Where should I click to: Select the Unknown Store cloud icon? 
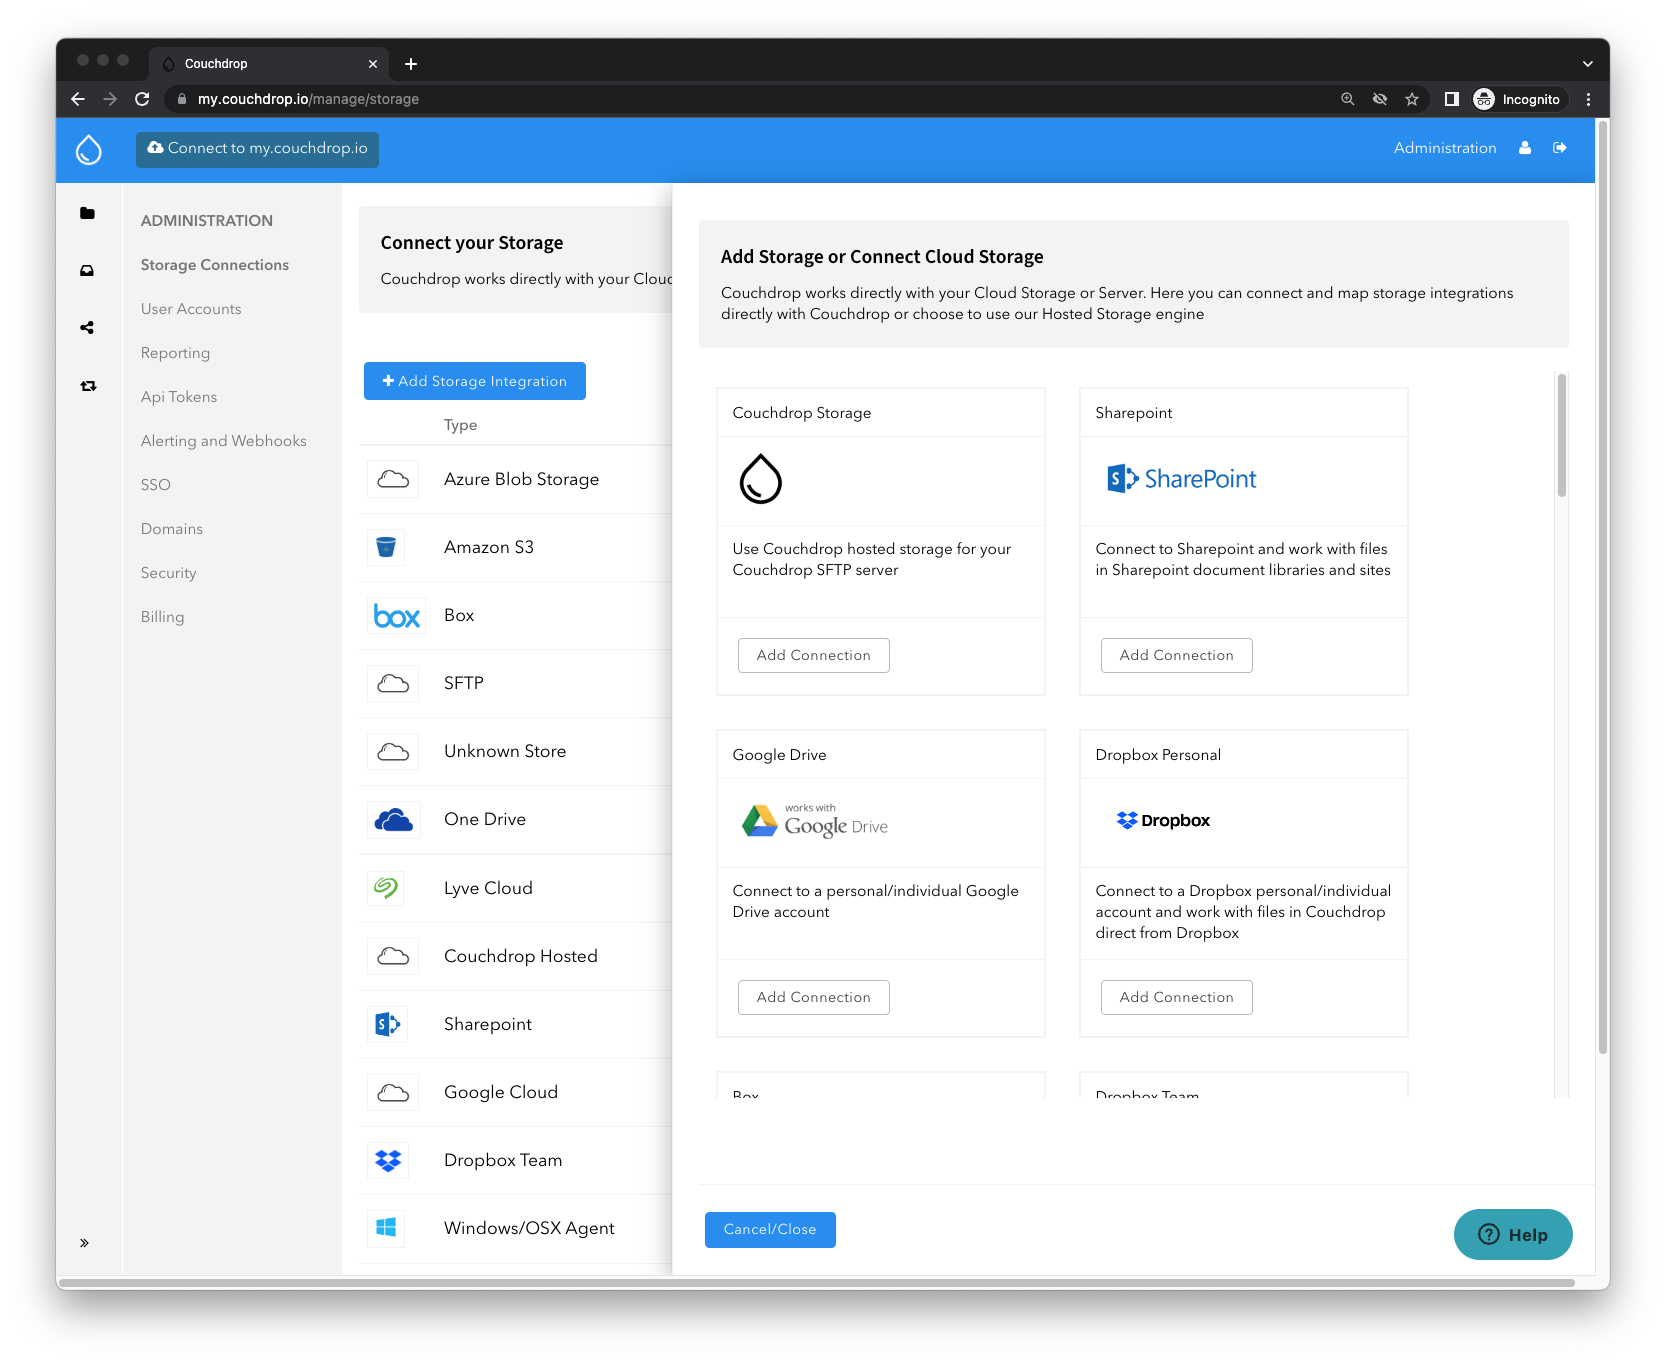coord(393,752)
